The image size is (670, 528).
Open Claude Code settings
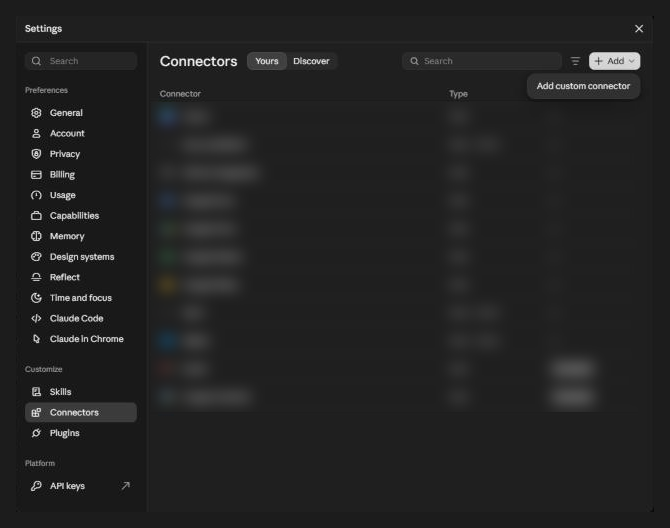pyautogui.click(x=81, y=318)
